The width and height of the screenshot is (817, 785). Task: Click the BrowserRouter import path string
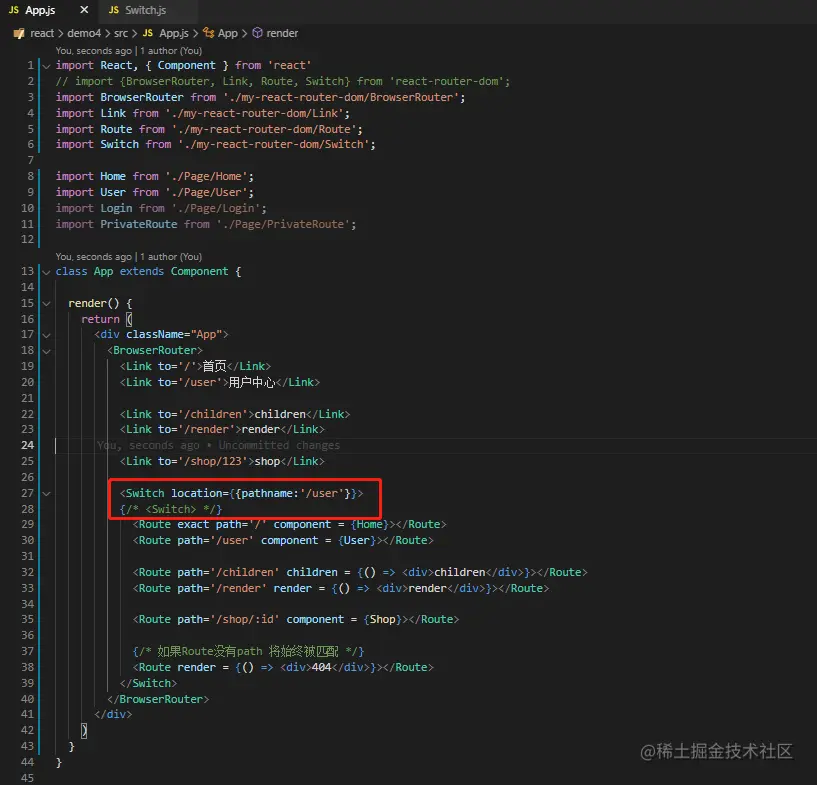[x=341, y=97]
